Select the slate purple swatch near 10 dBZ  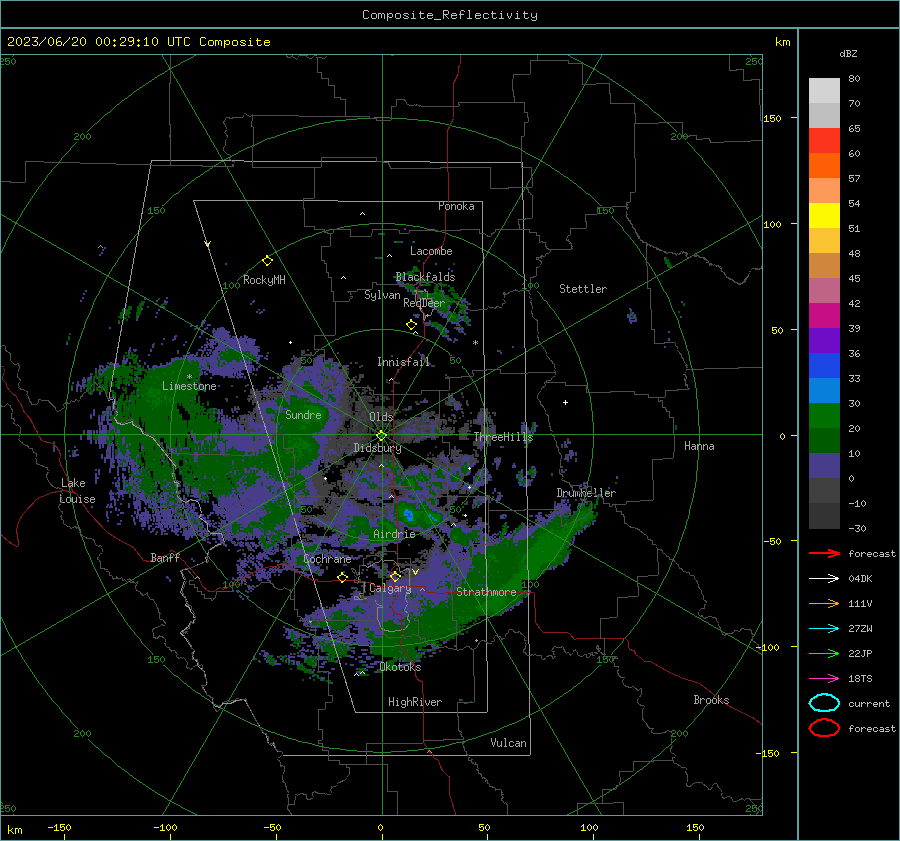click(x=824, y=465)
